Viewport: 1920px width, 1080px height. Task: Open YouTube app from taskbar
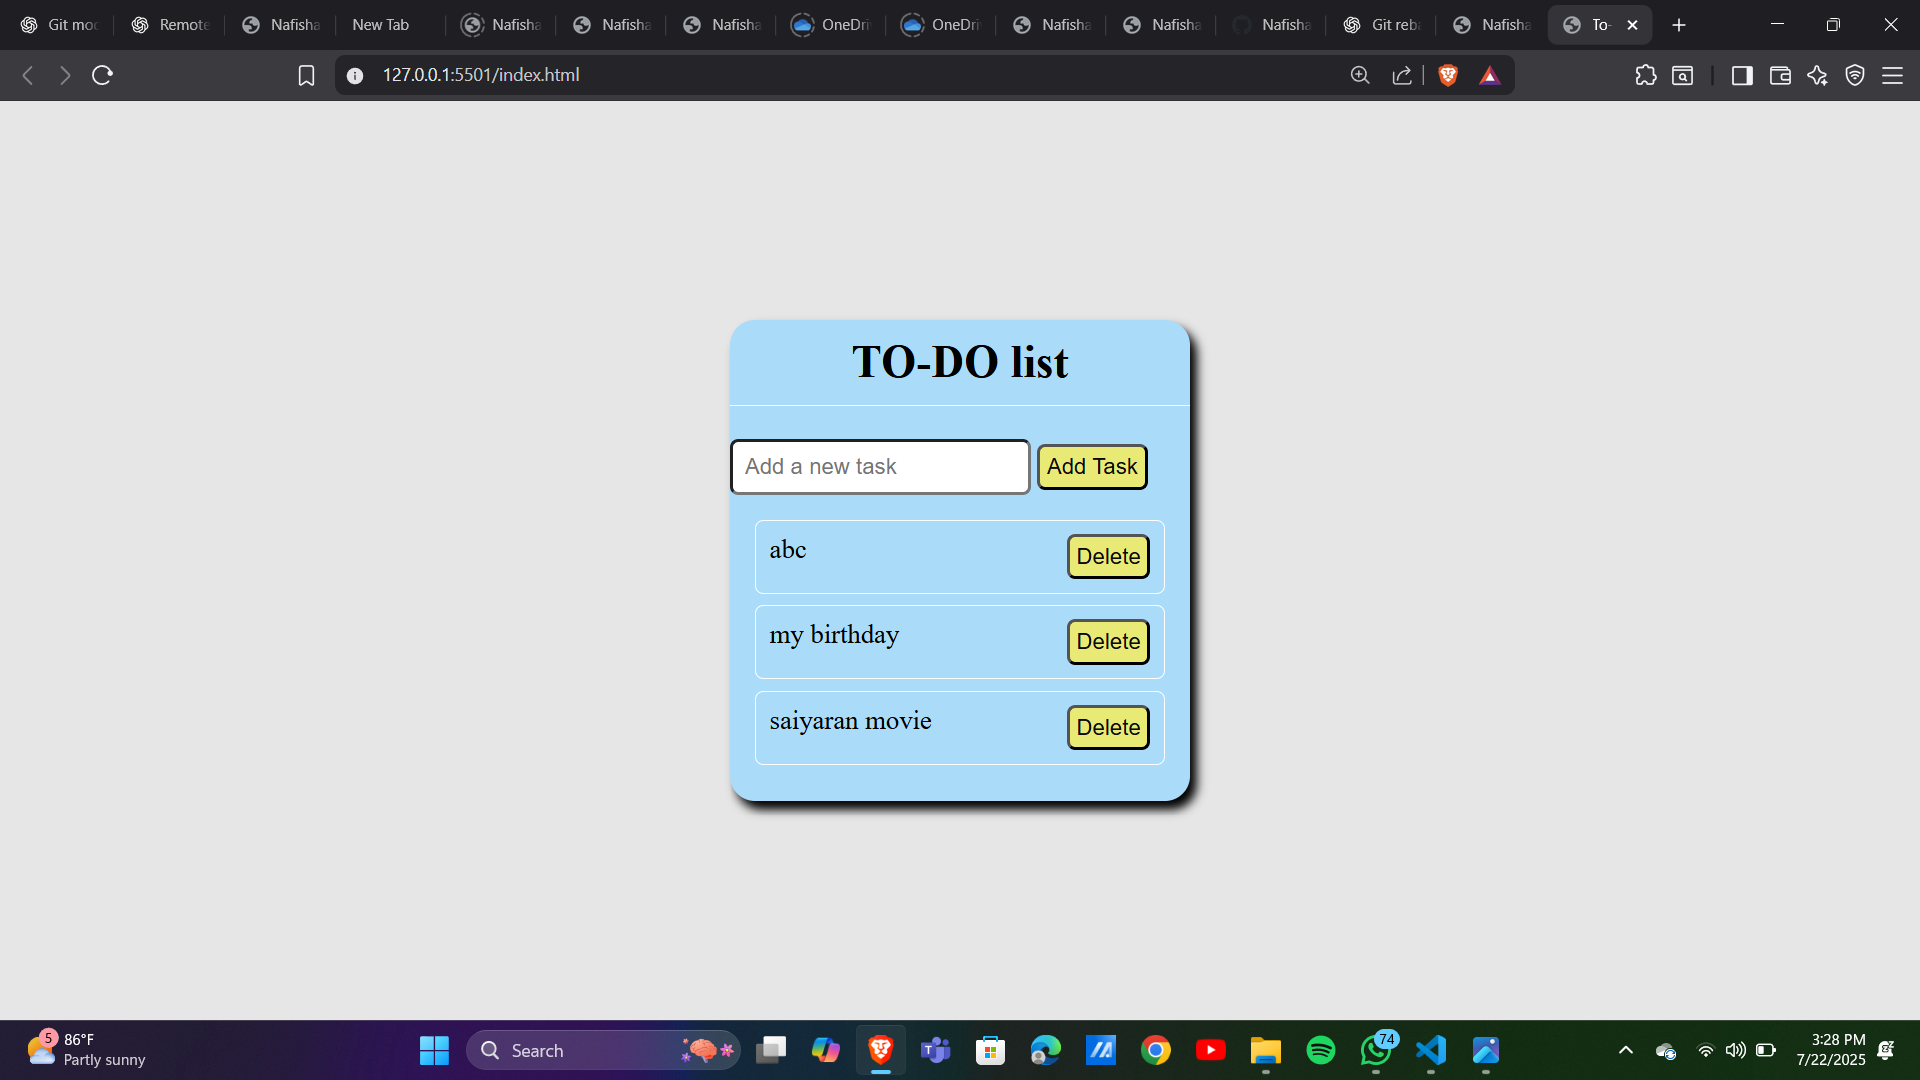click(x=1211, y=1050)
